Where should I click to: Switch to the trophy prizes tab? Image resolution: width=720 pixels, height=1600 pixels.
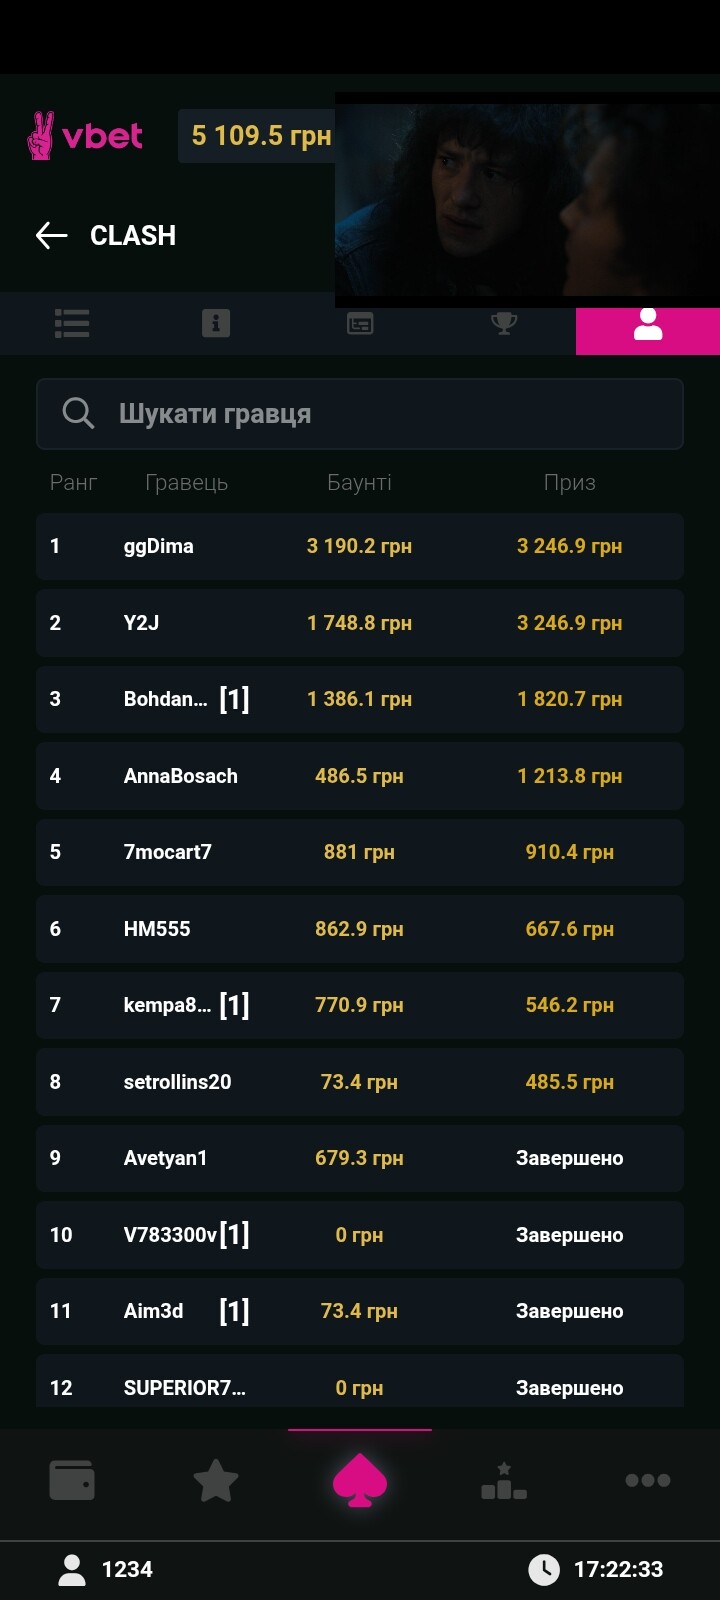(x=504, y=324)
